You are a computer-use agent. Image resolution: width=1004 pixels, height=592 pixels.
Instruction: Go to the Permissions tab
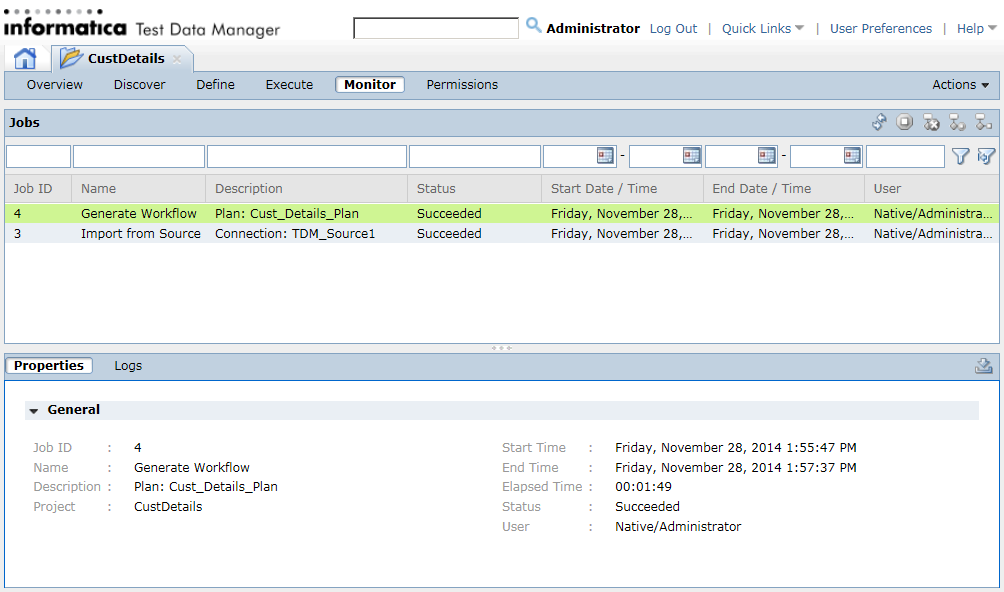coord(462,84)
